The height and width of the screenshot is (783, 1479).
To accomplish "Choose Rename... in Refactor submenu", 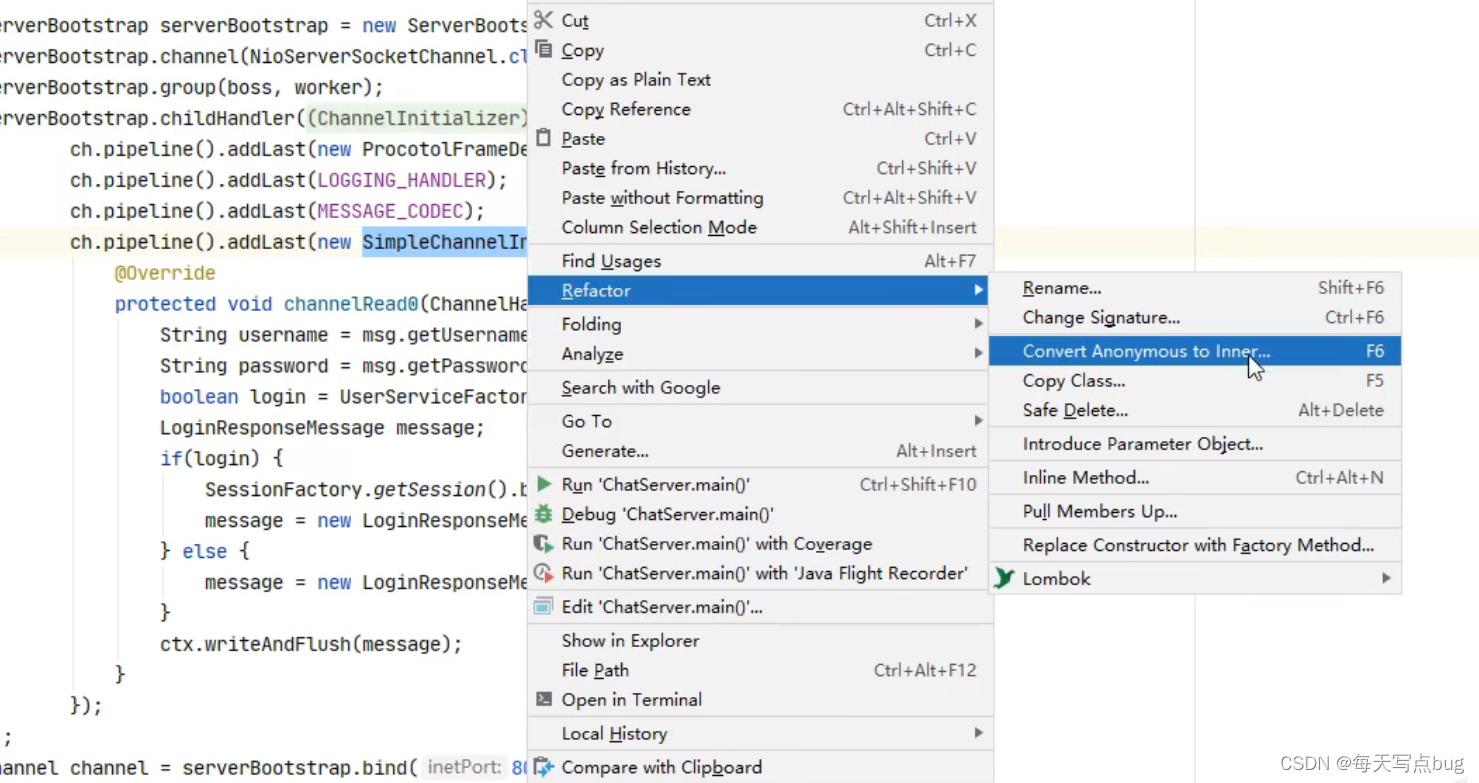I will [x=1195, y=288].
